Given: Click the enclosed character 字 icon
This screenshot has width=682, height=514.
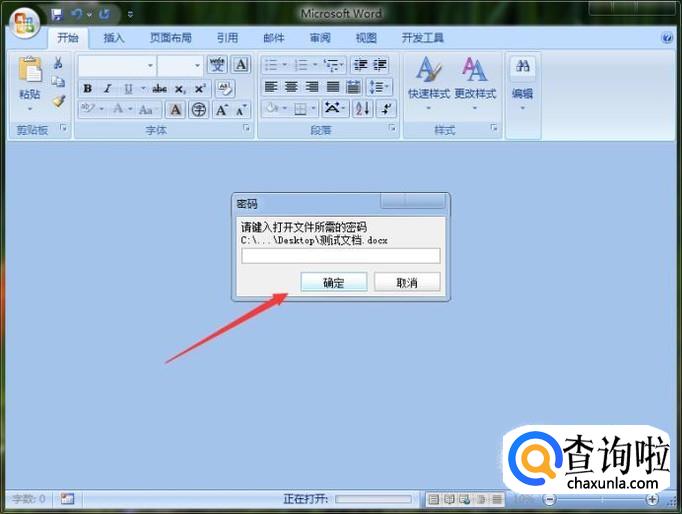Looking at the screenshot, I should [199, 109].
